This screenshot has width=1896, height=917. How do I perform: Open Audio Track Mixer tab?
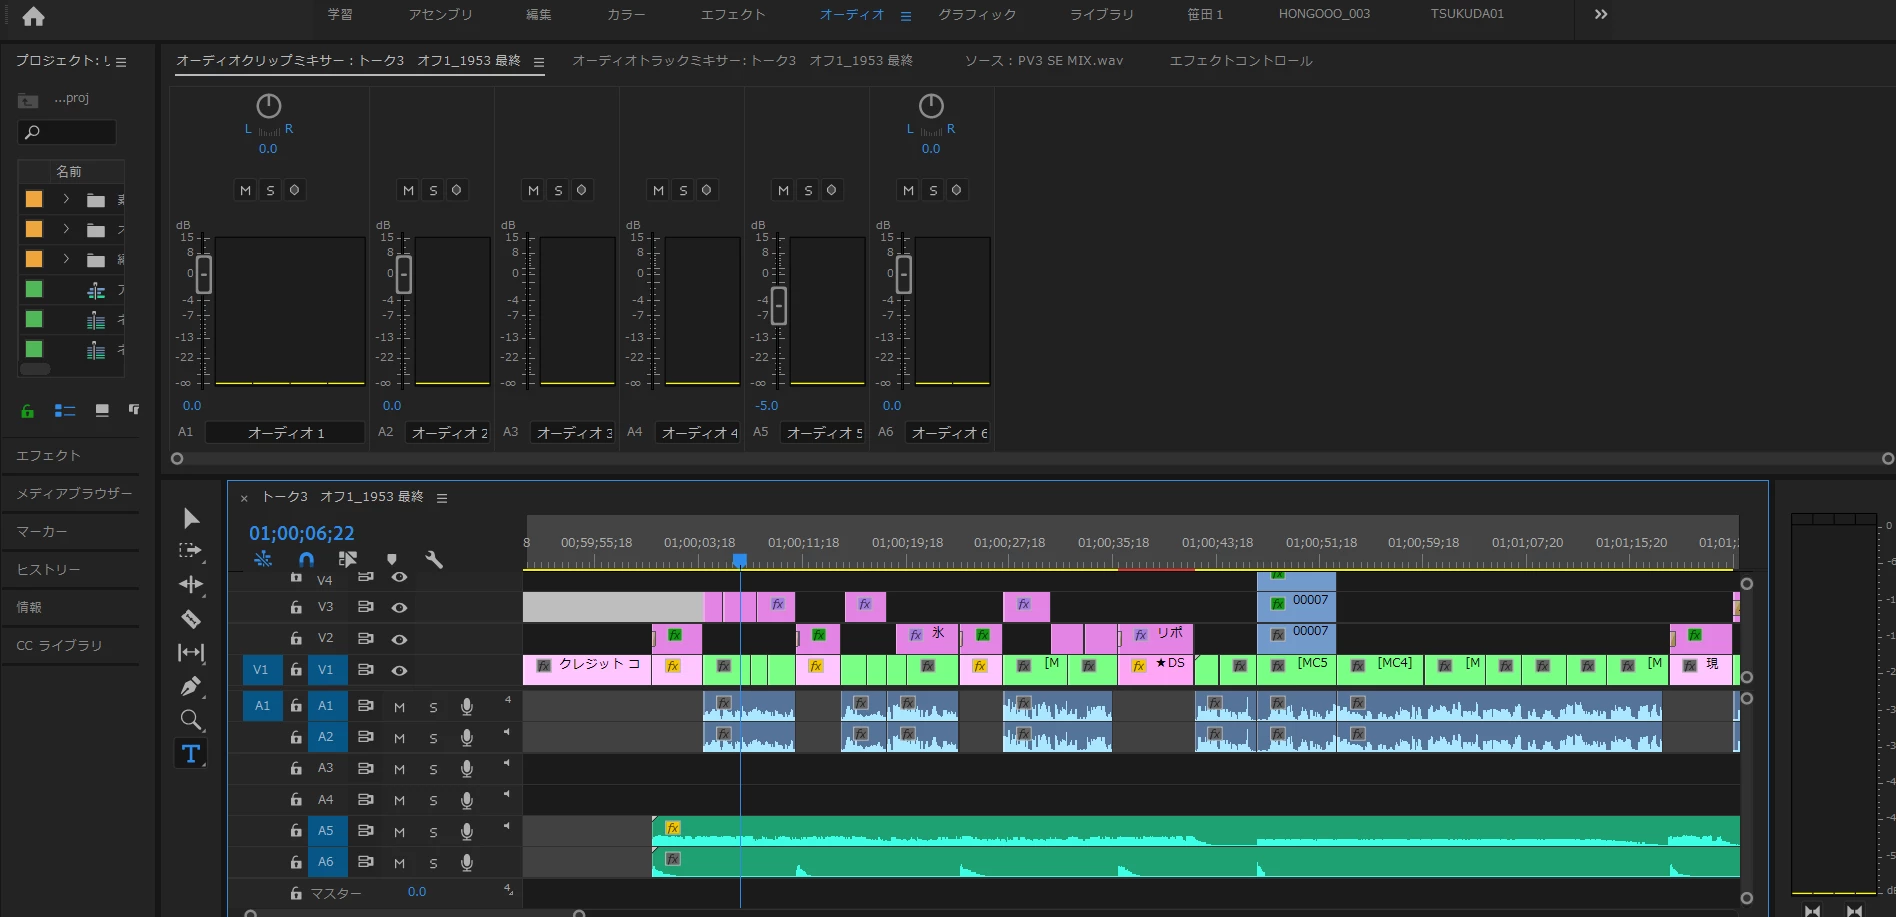[x=742, y=61]
